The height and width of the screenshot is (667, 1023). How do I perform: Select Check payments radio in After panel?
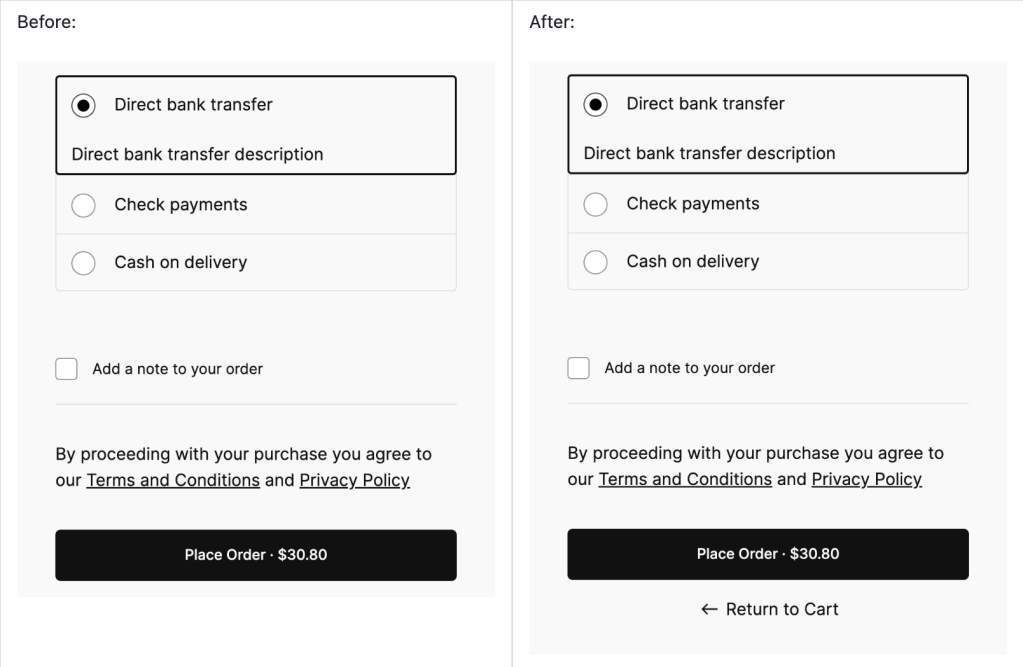[596, 204]
